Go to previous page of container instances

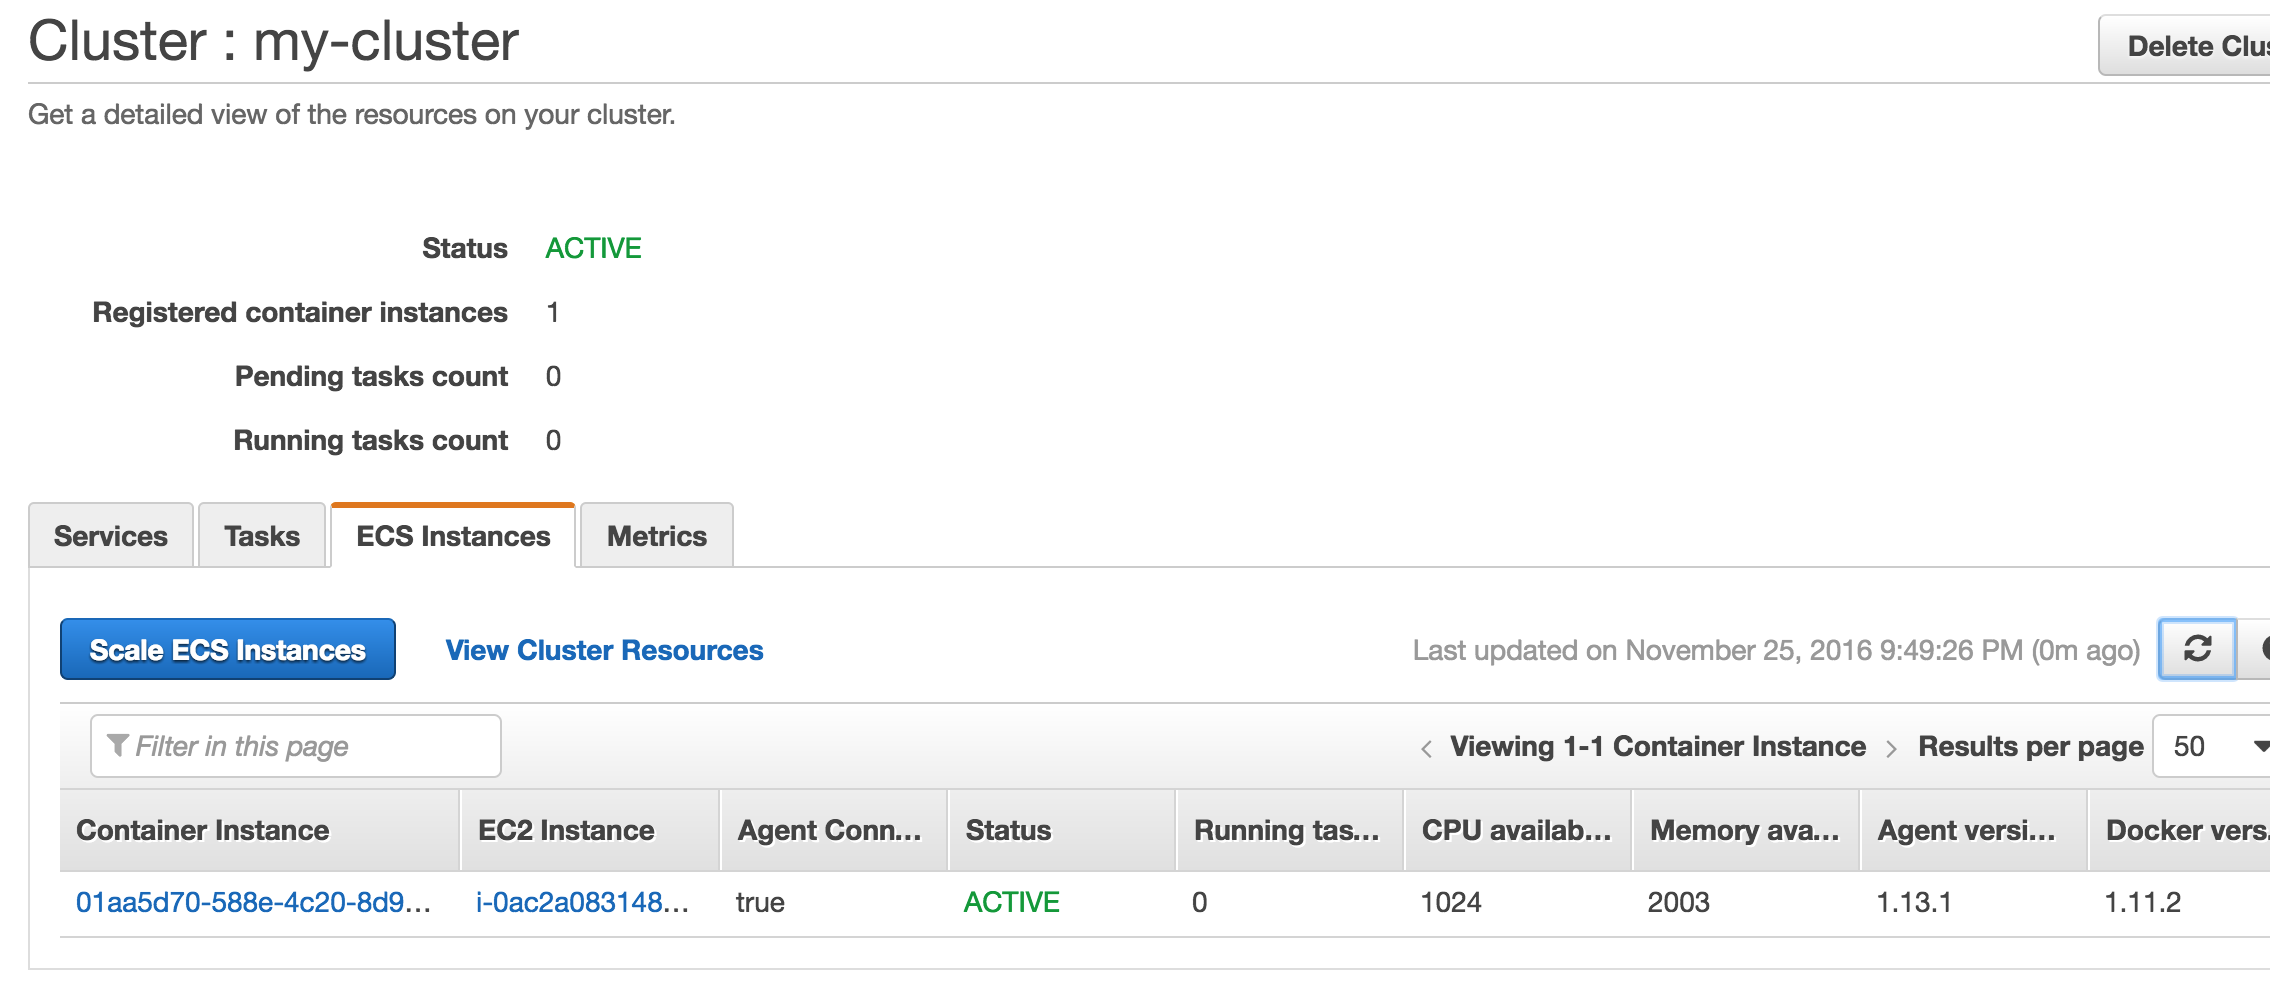tap(1427, 748)
